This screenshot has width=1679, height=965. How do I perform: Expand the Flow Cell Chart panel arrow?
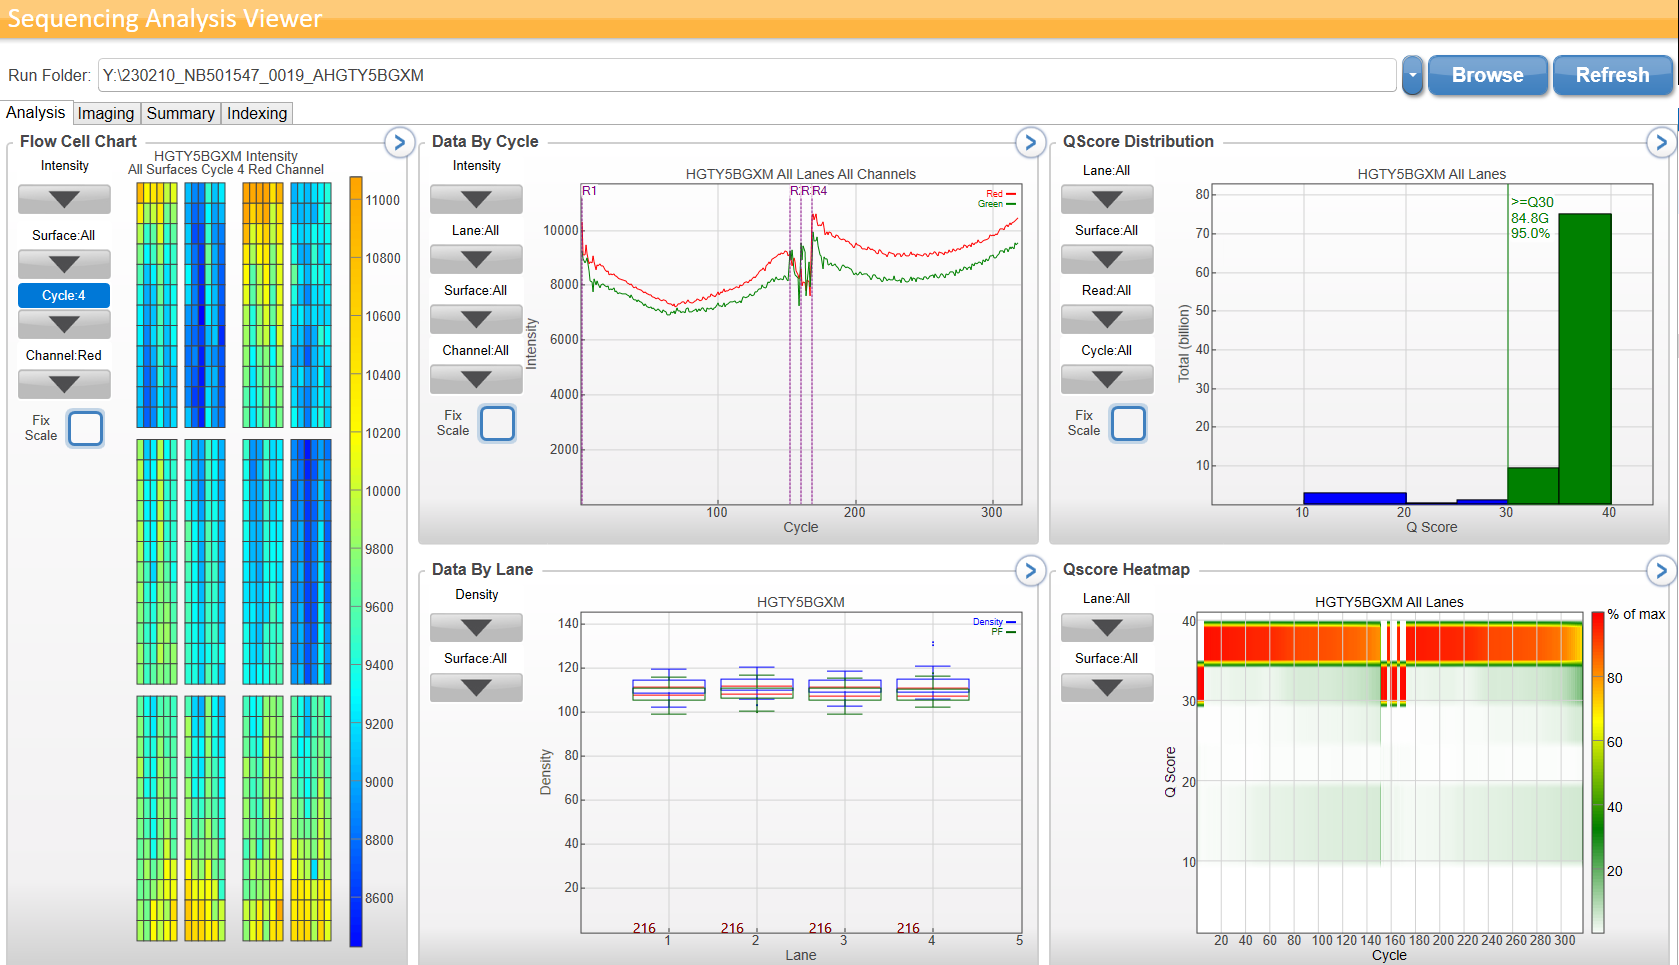point(399,142)
